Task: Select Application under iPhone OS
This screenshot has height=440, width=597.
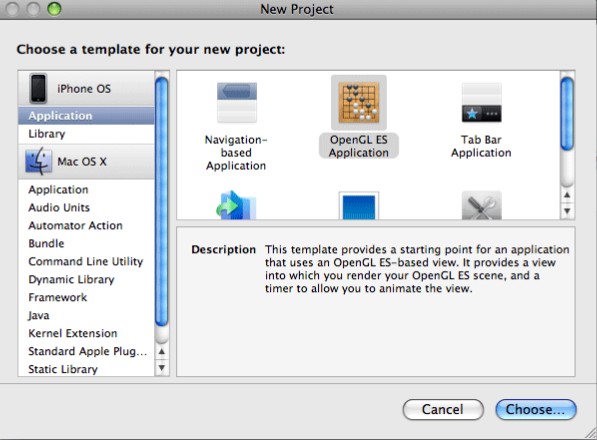Action: click(x=86, y=116)
